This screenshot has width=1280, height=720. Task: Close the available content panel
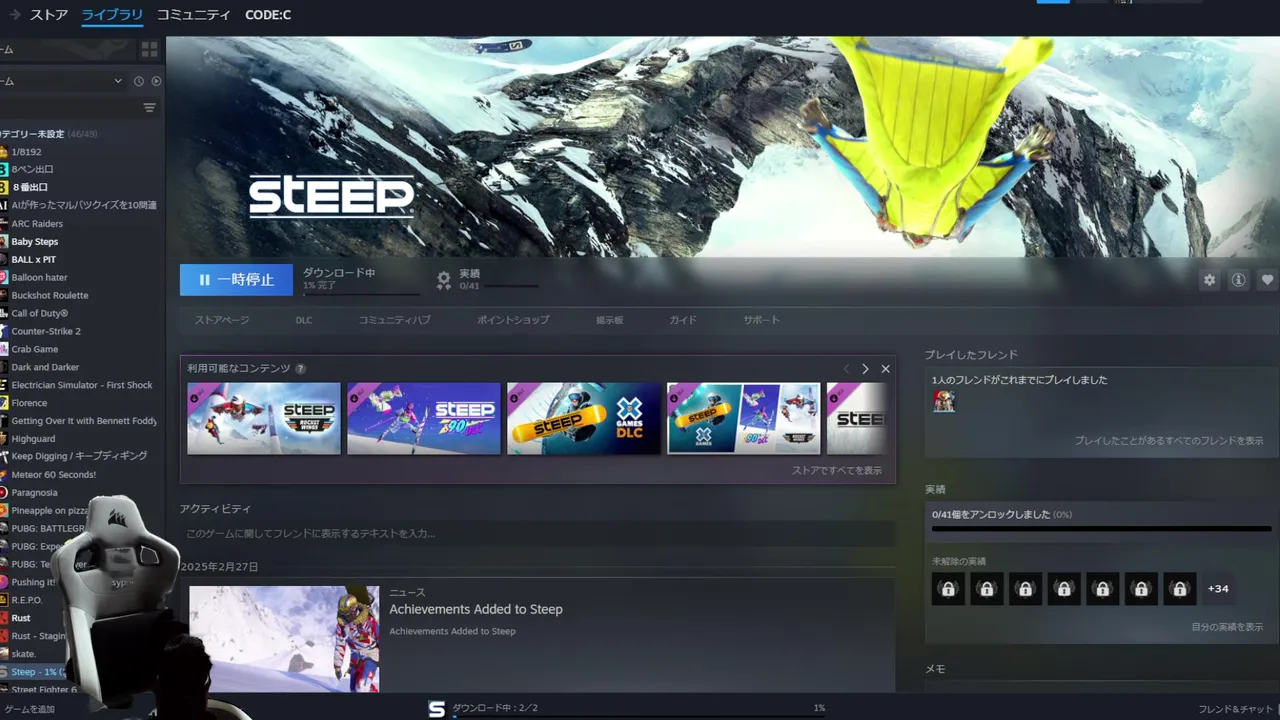click(x=885, y=369)
